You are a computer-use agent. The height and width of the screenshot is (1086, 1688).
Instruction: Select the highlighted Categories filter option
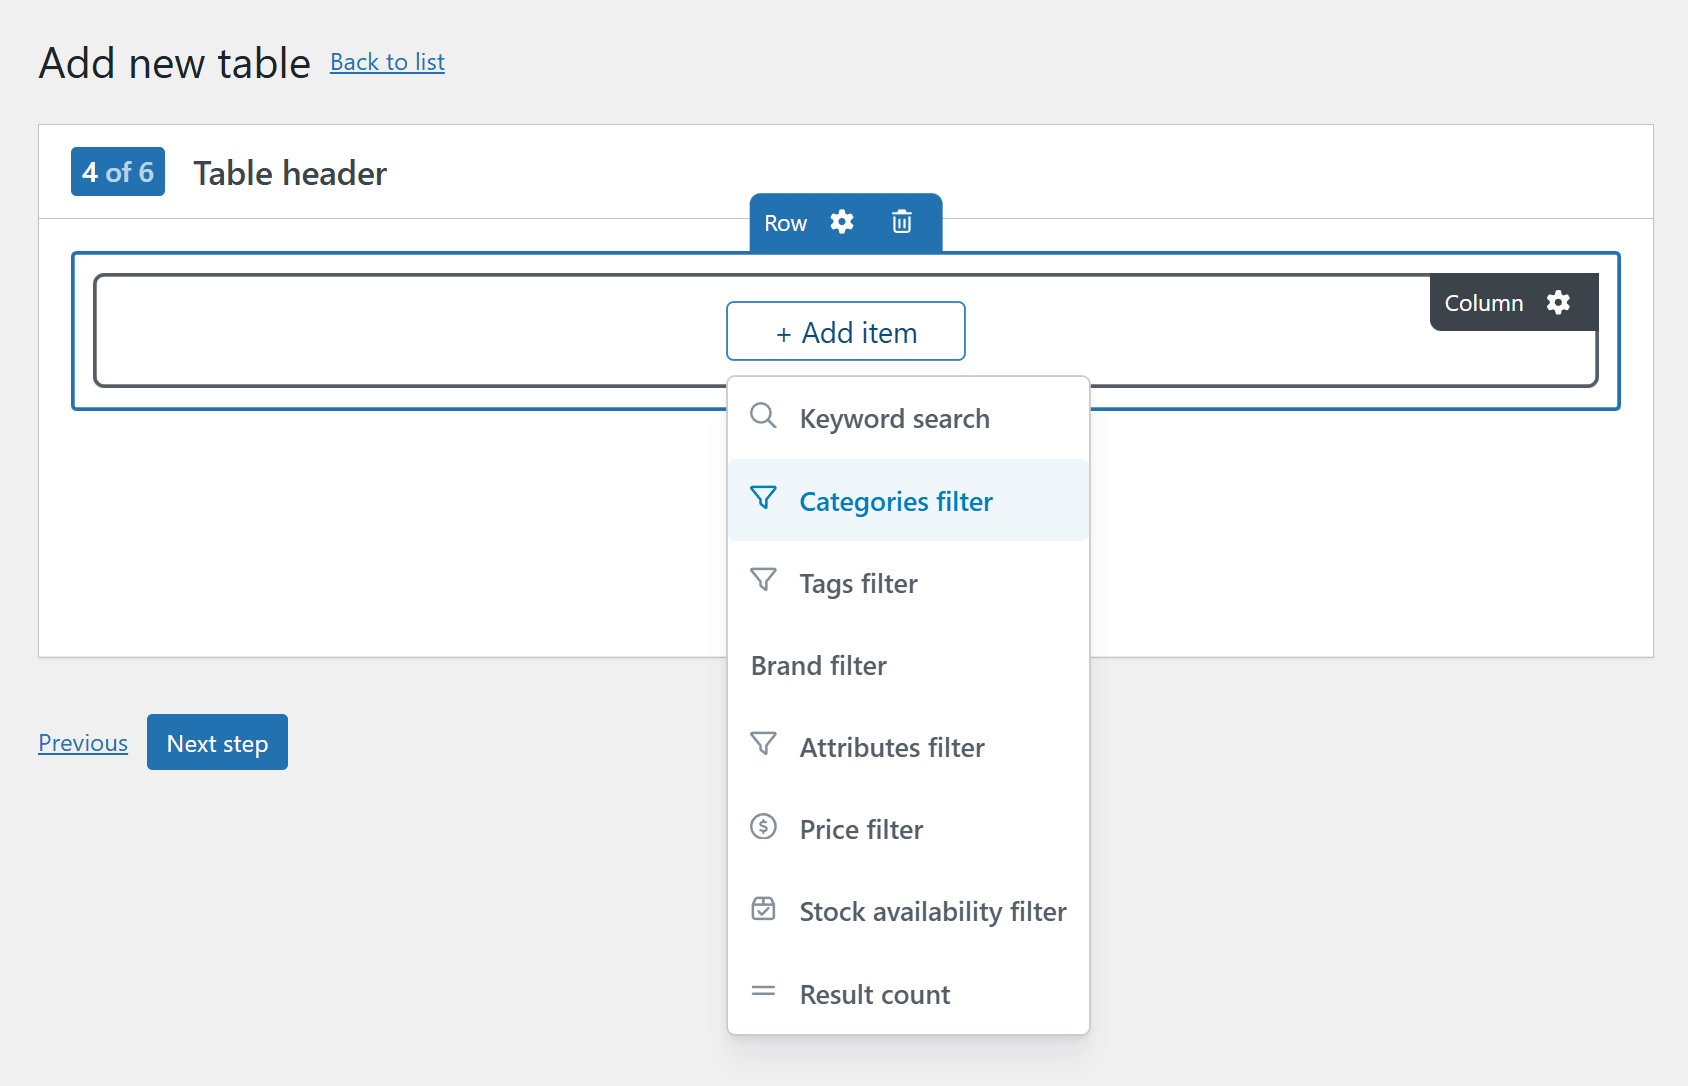(x=895, y=501)
